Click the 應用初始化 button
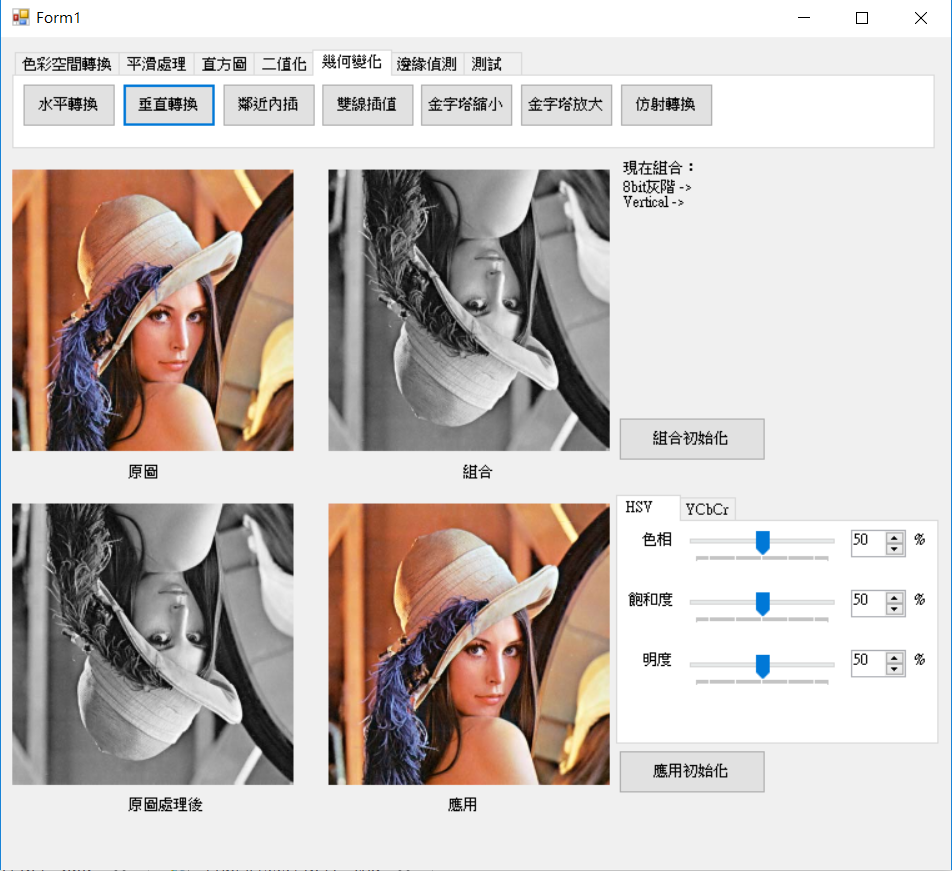 (692, 771)
